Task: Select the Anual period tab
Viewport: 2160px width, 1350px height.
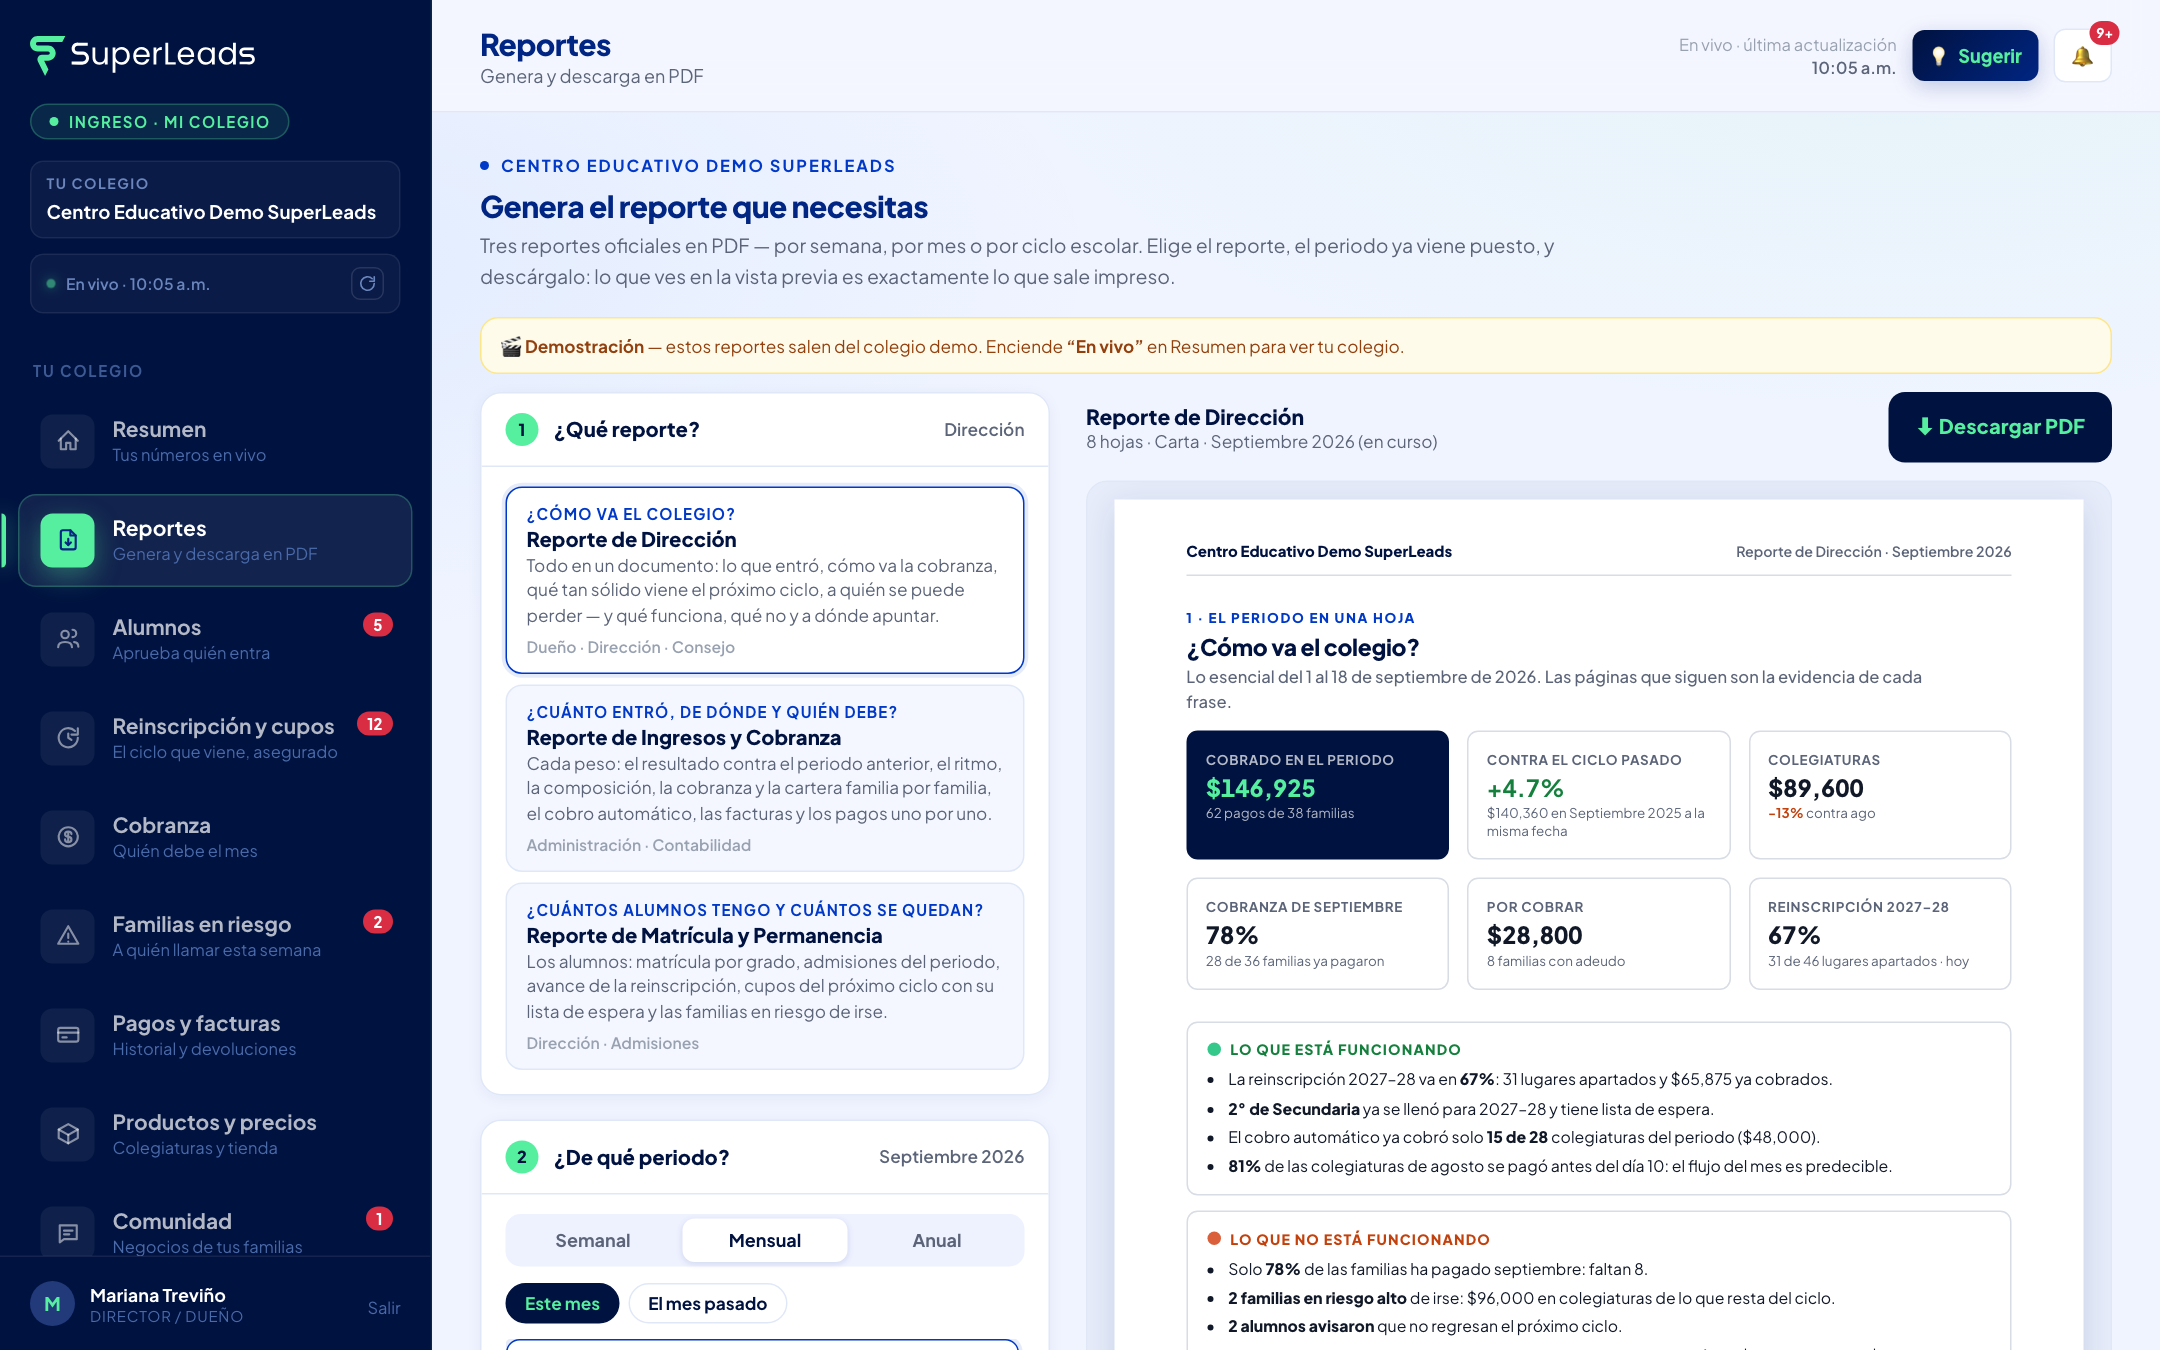Action: [x=937, y=1240]
